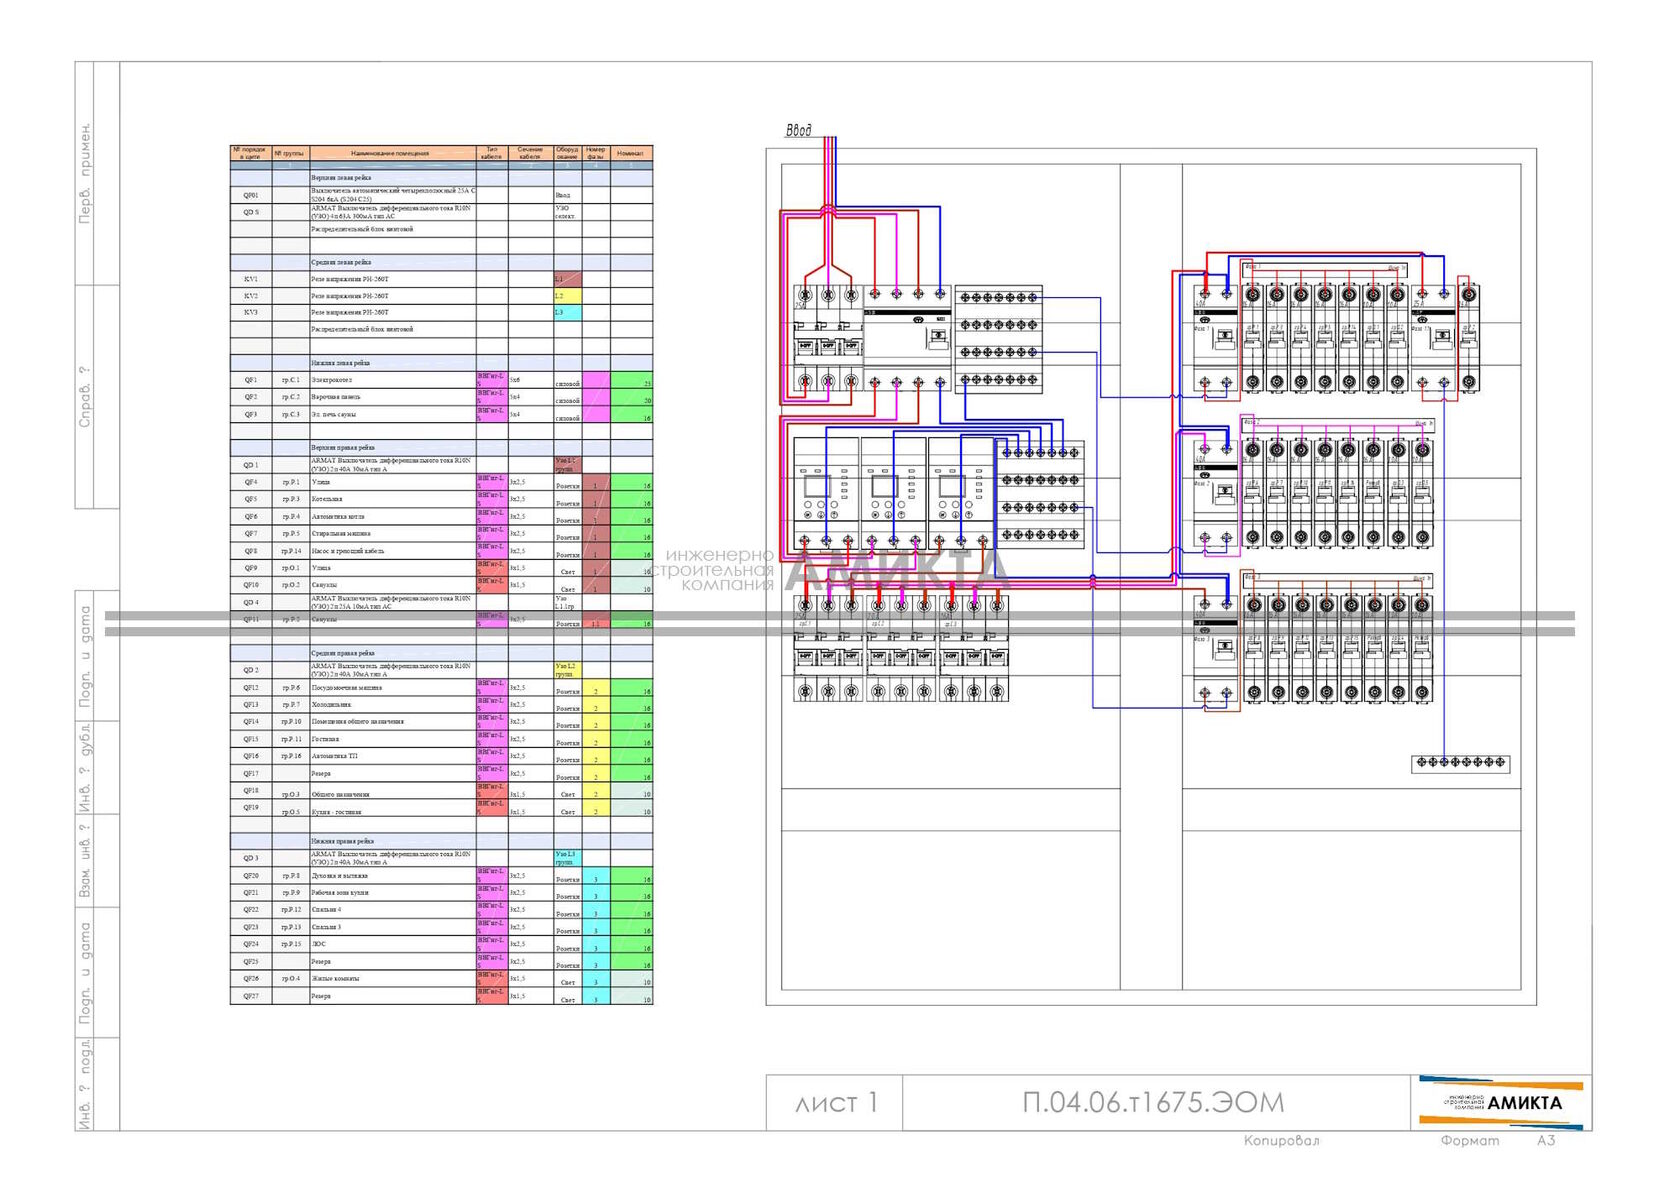
Task: Select the yellow L2 phase cell for KV2
Action: [567, 296]
